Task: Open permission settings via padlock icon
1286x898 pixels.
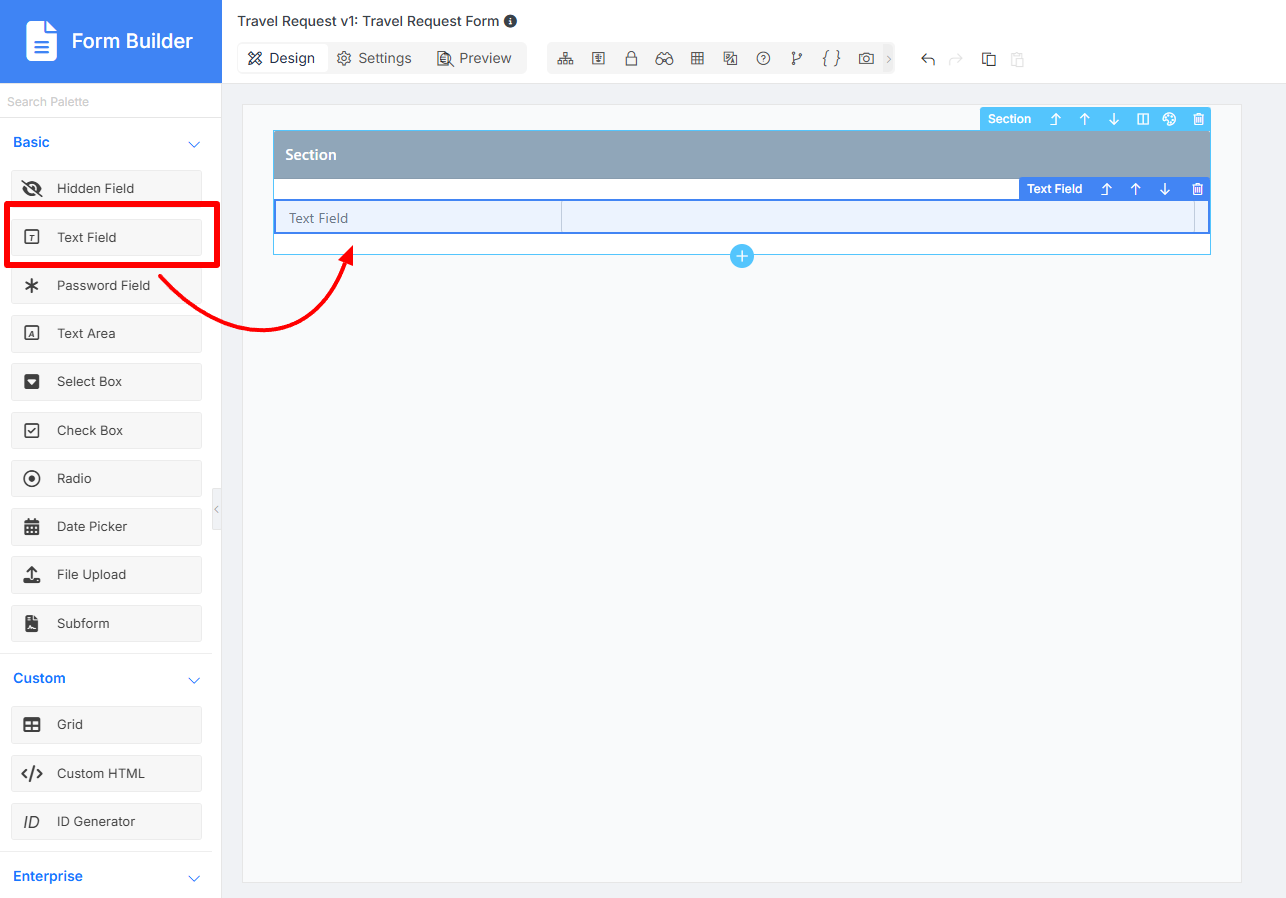Action: click(631, 59)
